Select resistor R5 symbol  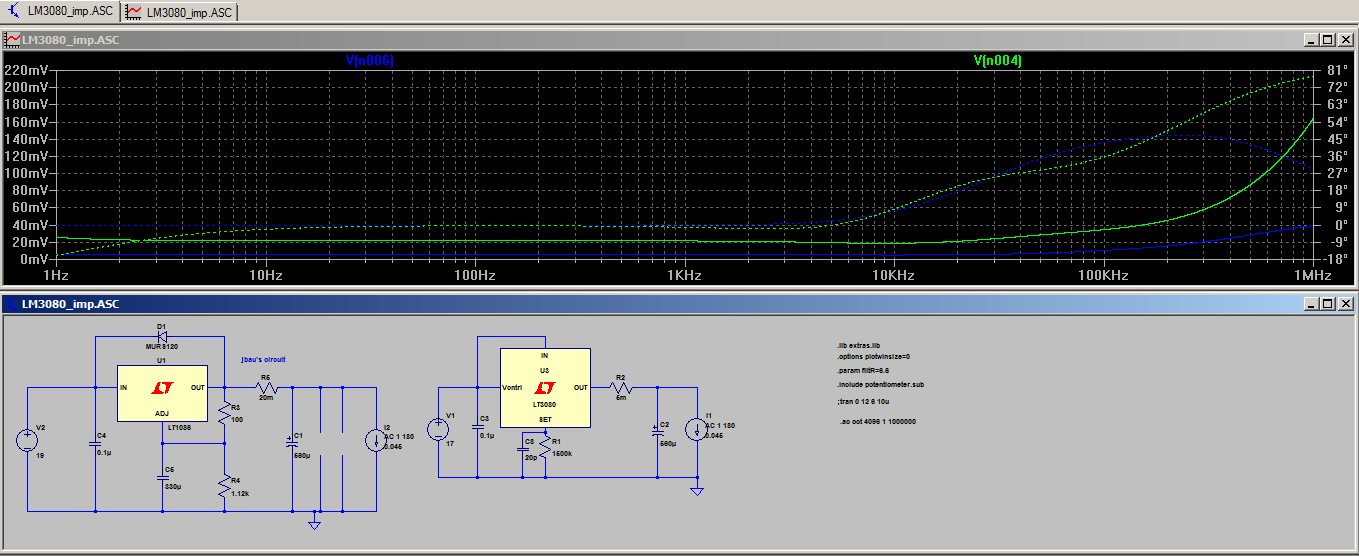[x=266, y=386]
